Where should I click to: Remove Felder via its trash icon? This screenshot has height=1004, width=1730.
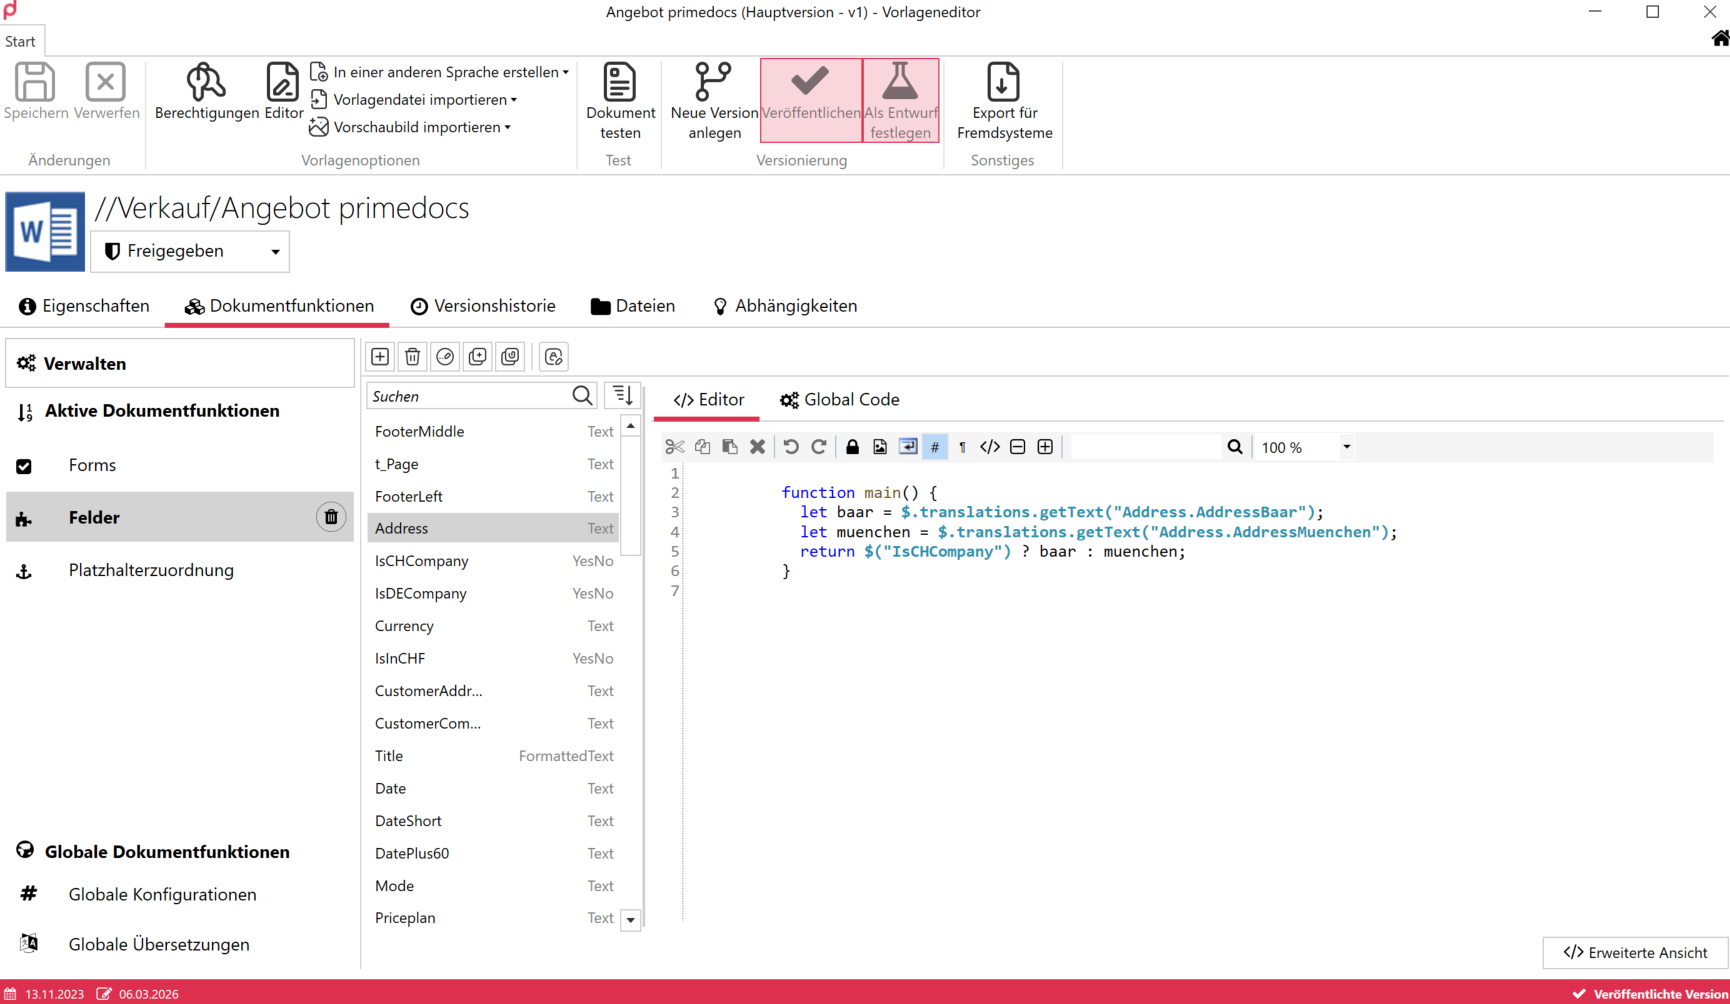point(331,517)
